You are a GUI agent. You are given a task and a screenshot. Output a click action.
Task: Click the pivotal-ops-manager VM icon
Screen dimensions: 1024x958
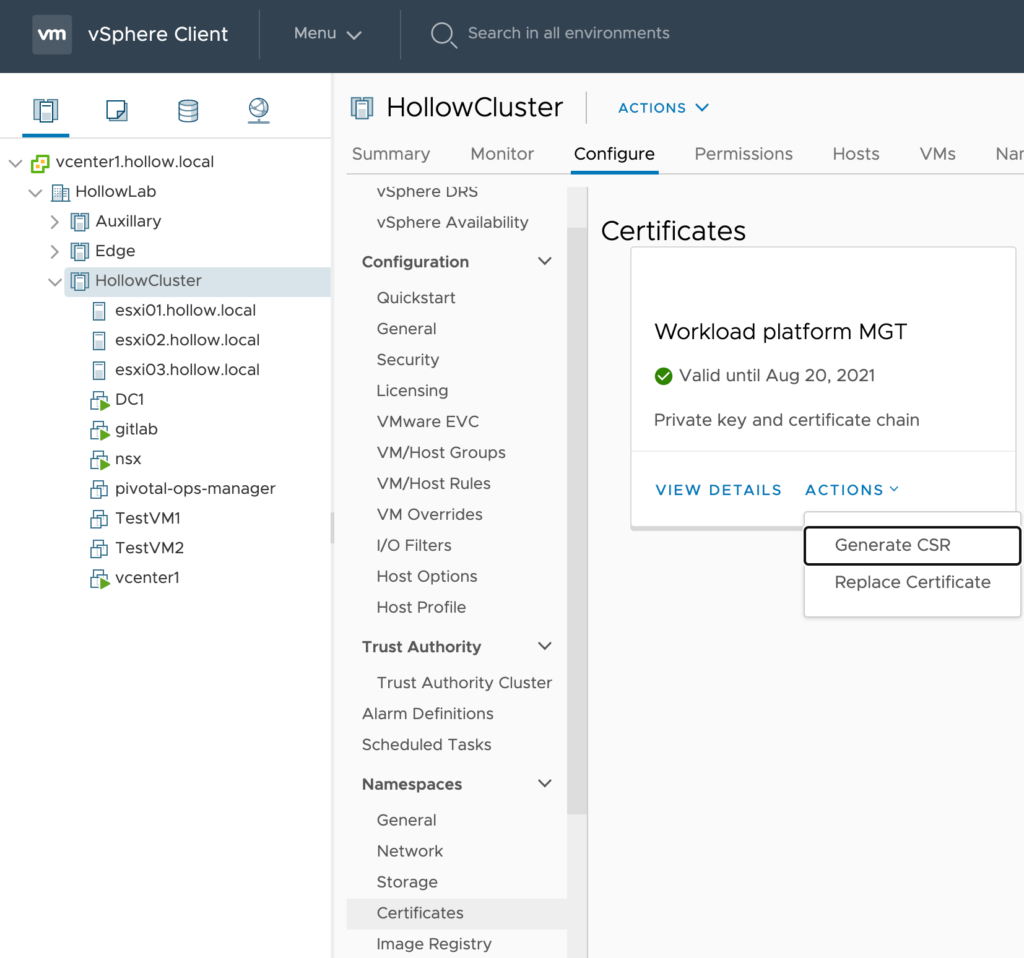[99, 489]
